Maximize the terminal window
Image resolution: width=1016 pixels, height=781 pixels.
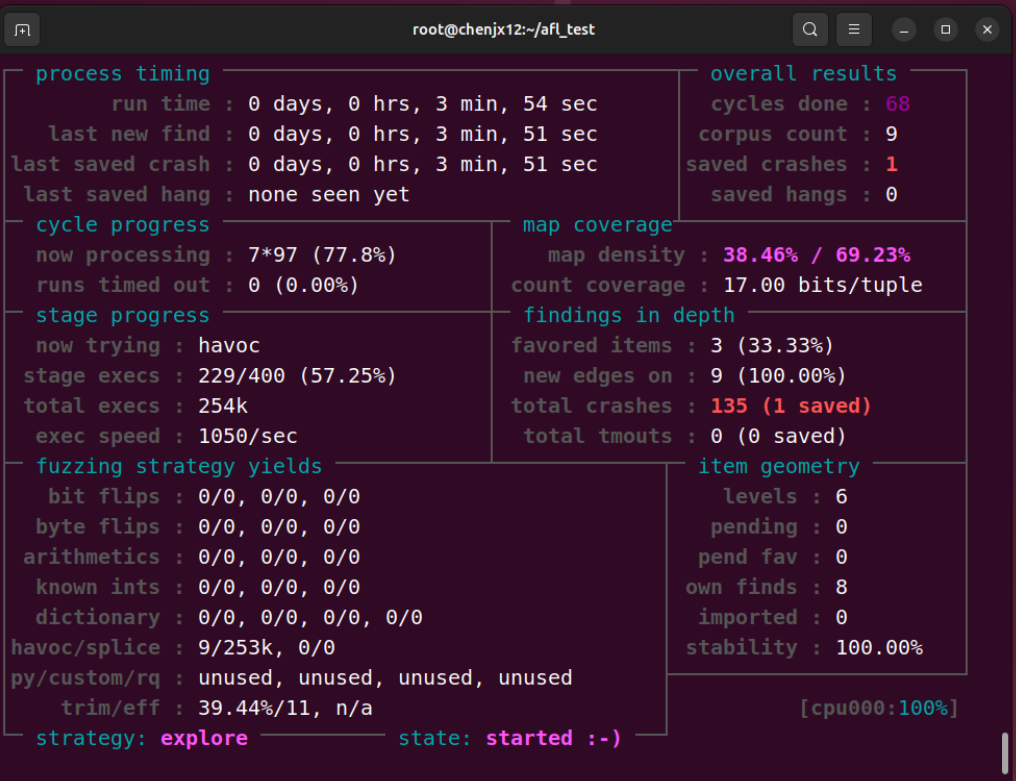[x=945, y=30]
